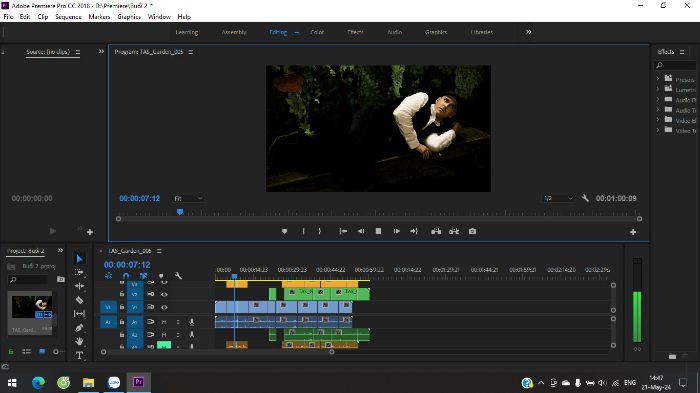700x393 pixels.
Task: Select the Slip tool
Action: pos(79,314)
